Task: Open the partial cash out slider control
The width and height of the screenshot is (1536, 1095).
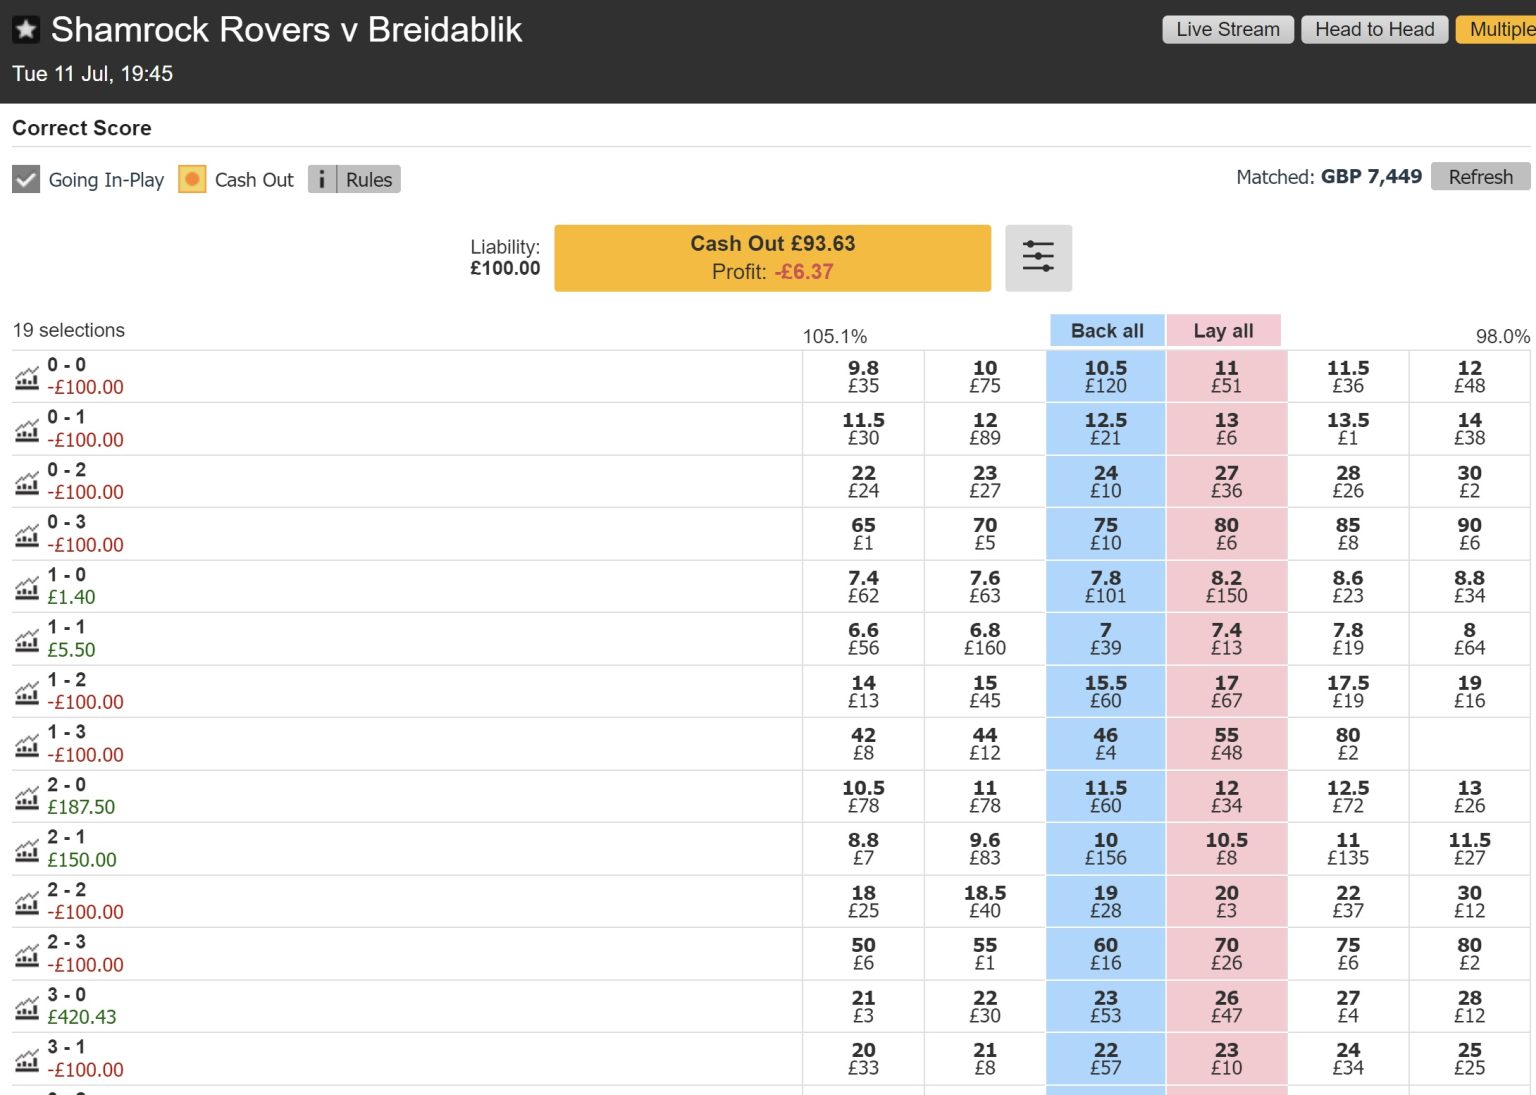Action: [x=1039, y=257]
